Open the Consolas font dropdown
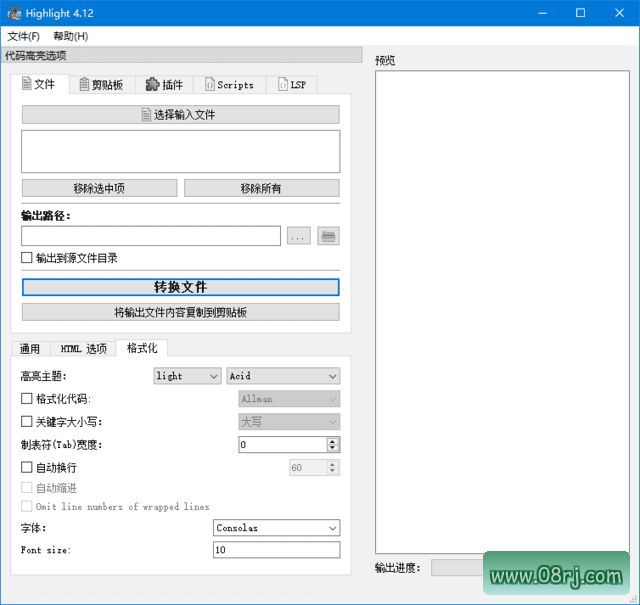Image resolution: width=640 pixels, height=605 pixels. click(276, 528)
